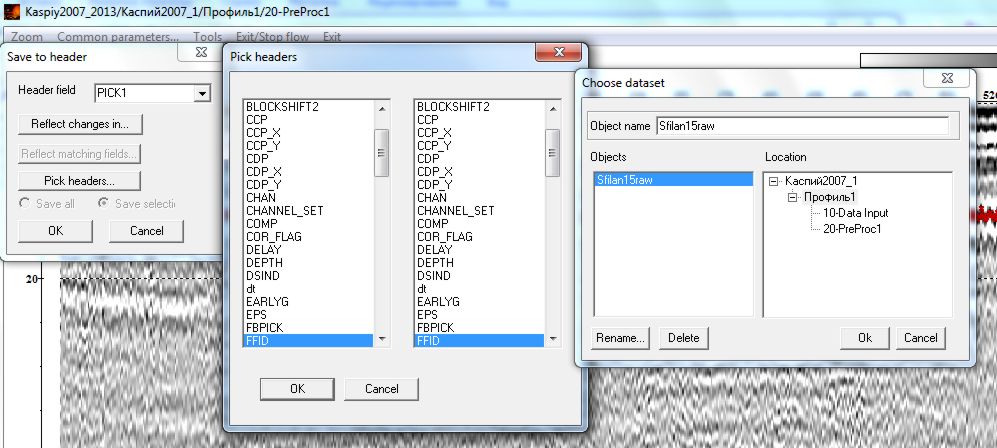The height and width of the screenshot is (448, 997).
Task: Click the Exit menu item
Action: click(332, 37)
